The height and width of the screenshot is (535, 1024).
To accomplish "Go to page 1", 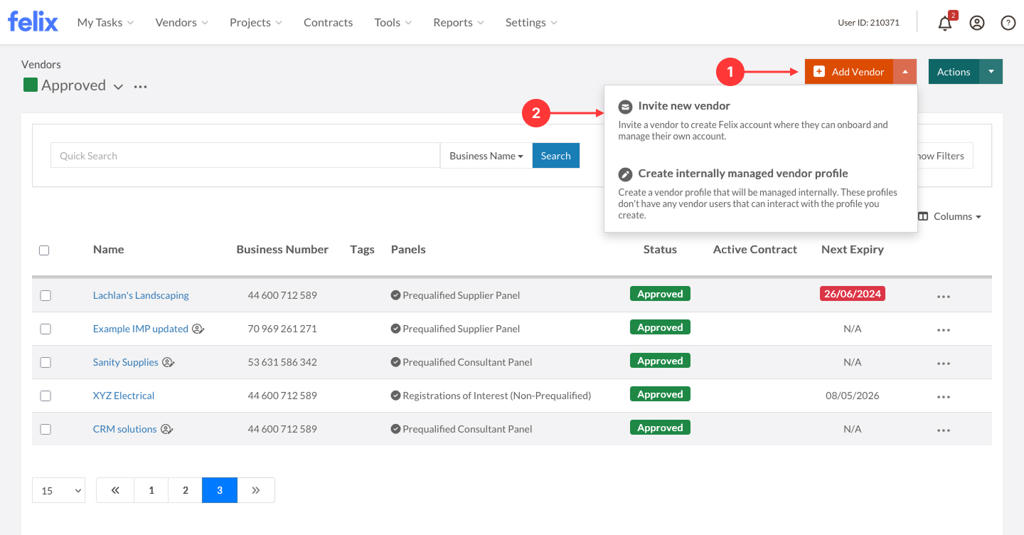I will pos(151,490).
